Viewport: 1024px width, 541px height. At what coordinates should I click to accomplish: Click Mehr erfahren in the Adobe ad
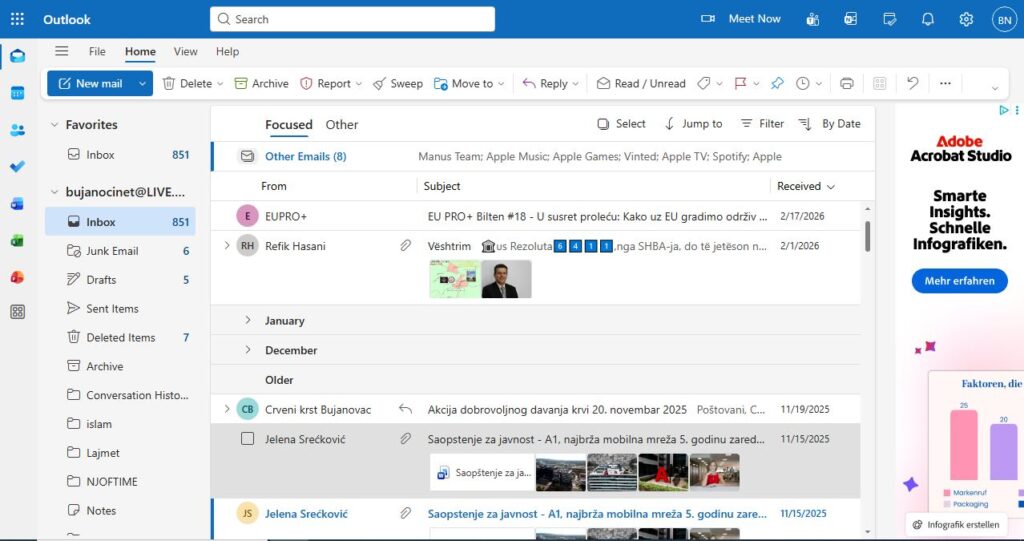[x=959, y=281]
